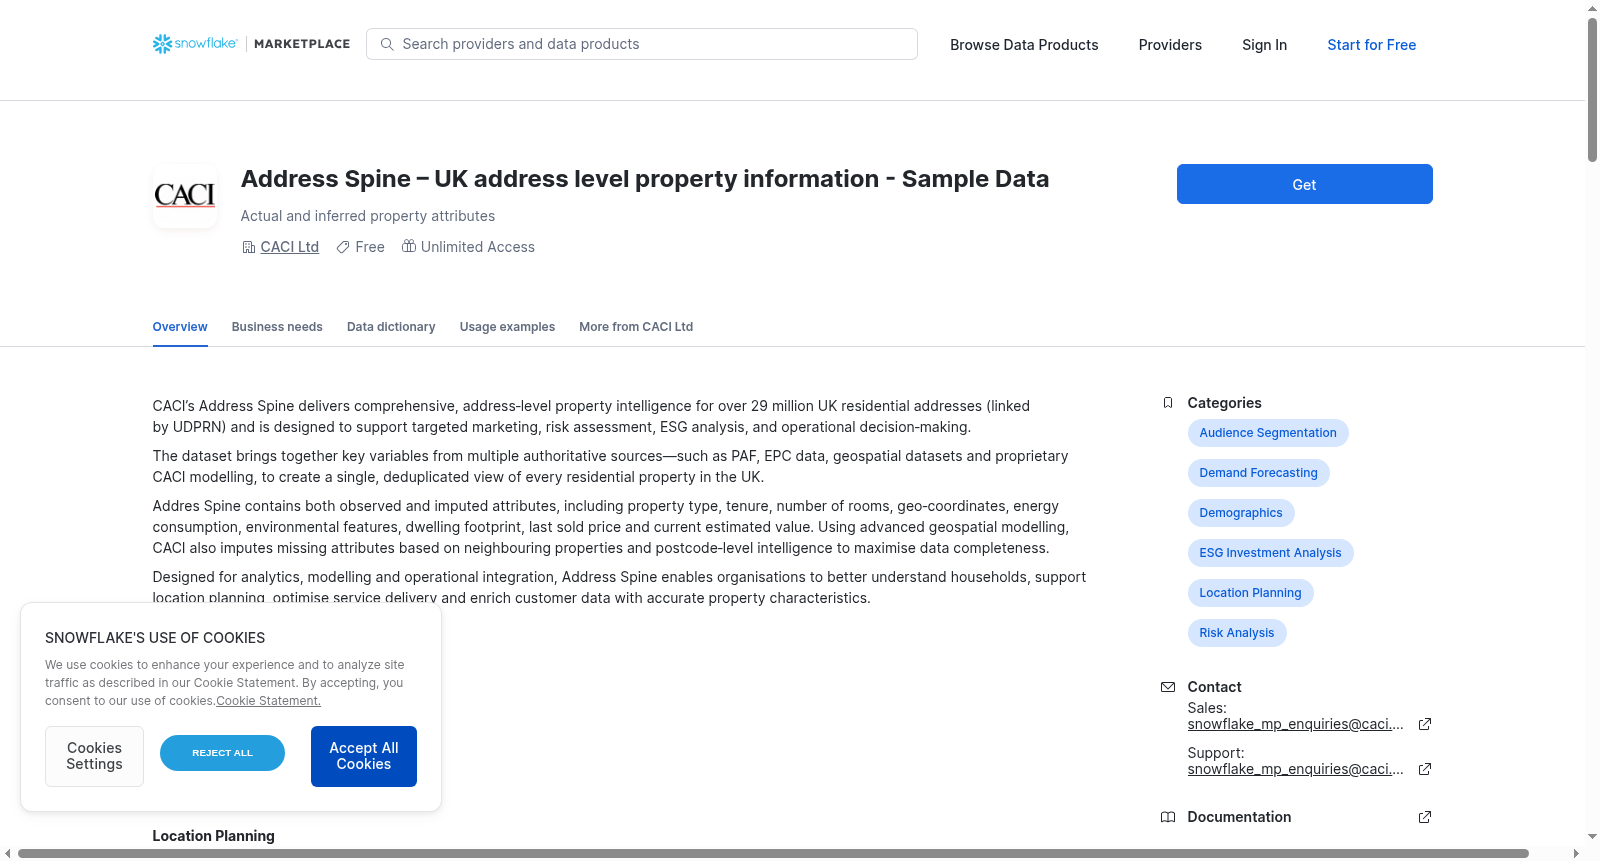The height and width of the screenshot is (861, 1600).
Task: Select the Overview tab
Action: tap(180, 327)
